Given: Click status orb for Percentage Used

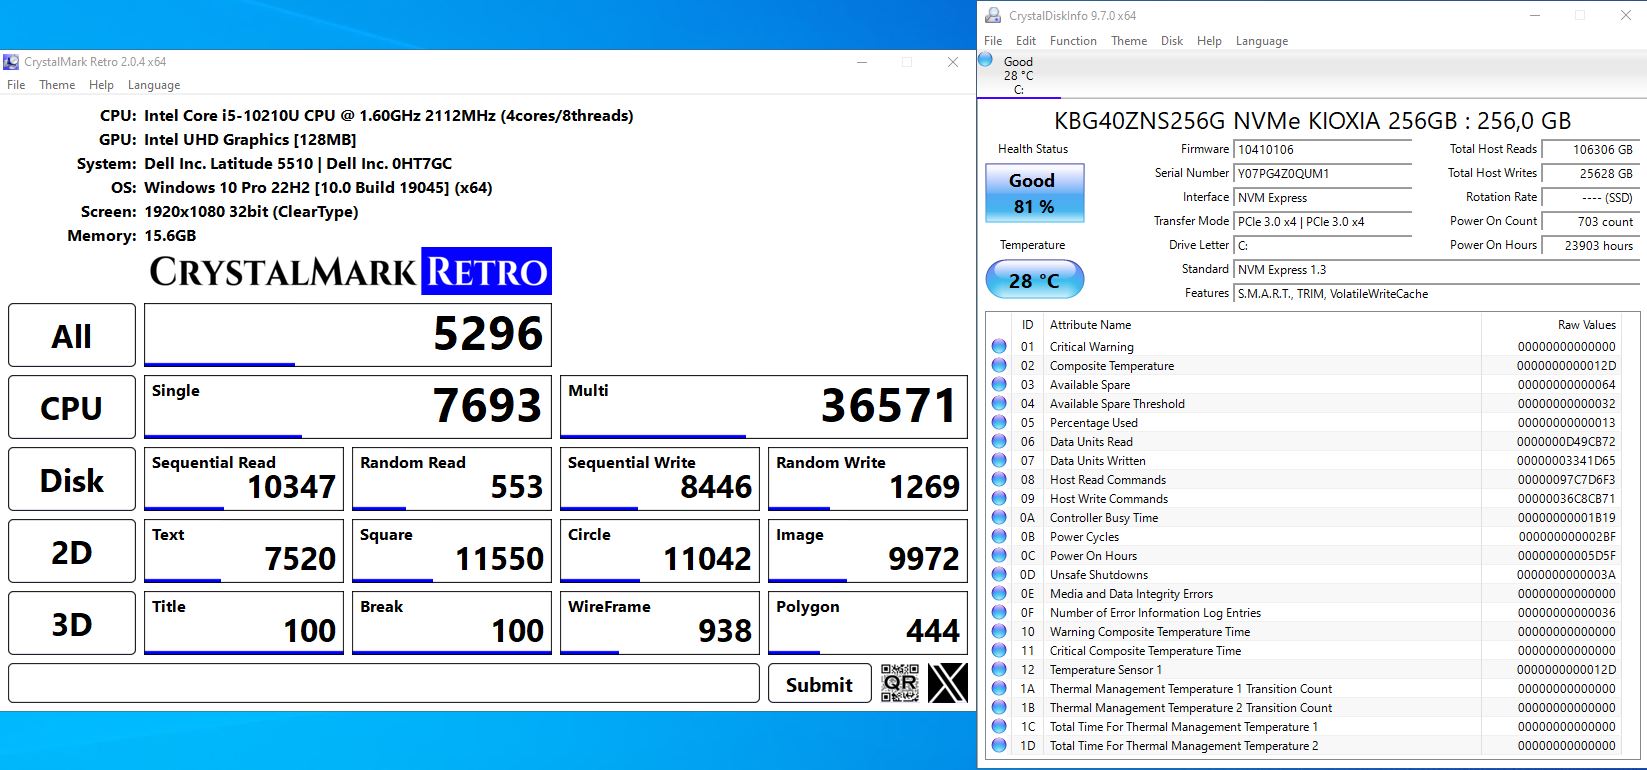Looking at the screenshot, I should [x=999, y=422].
